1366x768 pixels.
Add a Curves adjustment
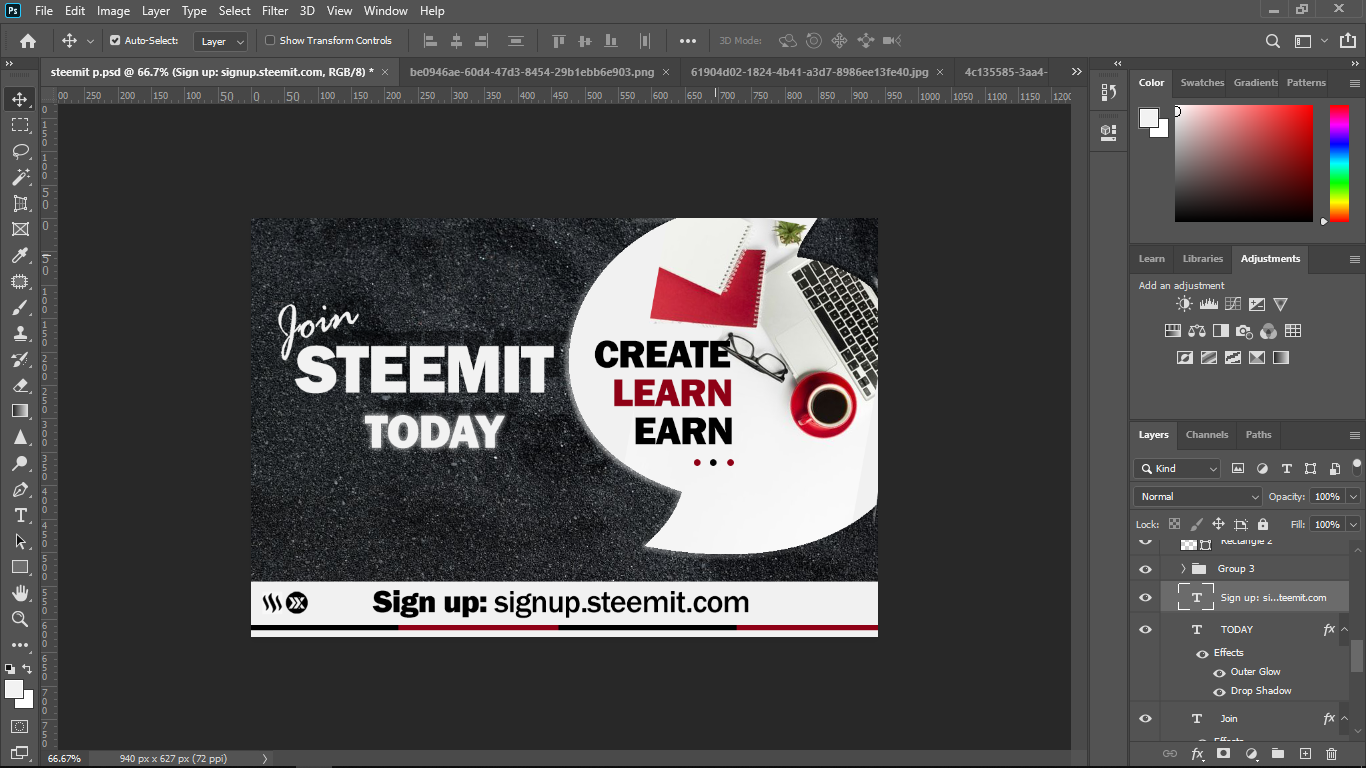coord(1232,304)
